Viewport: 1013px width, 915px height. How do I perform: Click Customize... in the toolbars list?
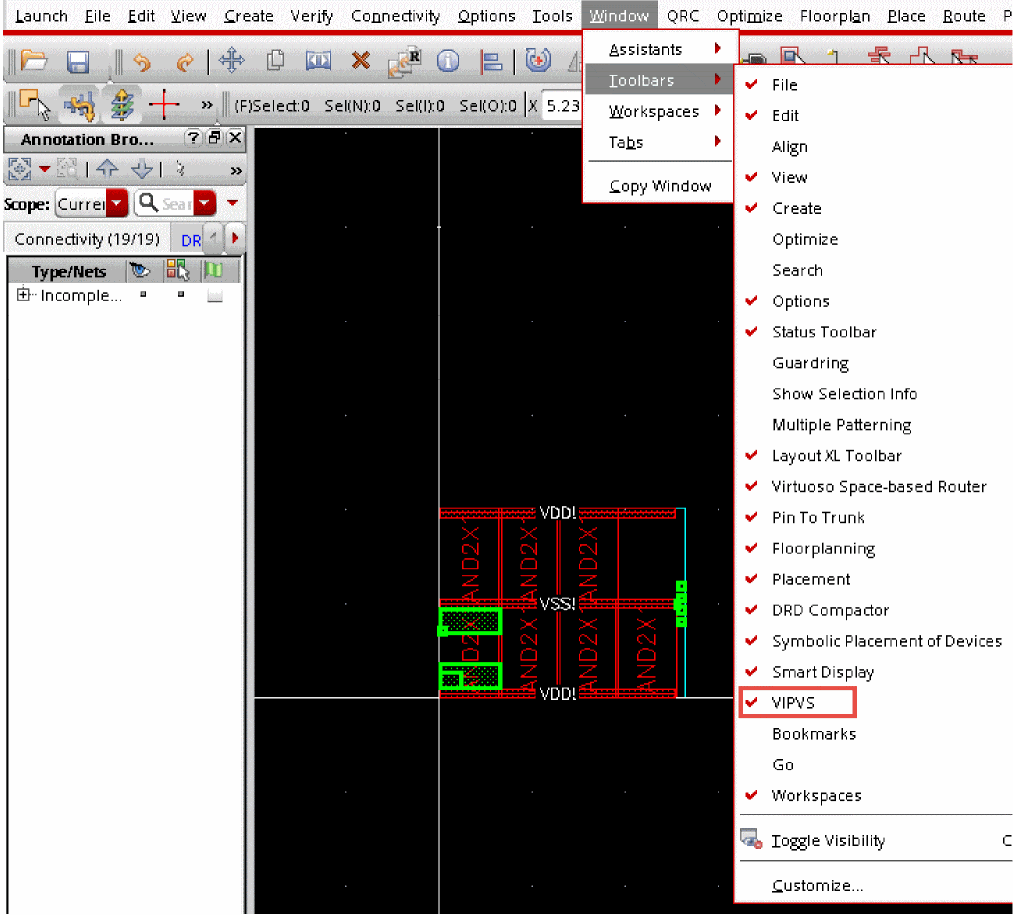click(817, 885)
